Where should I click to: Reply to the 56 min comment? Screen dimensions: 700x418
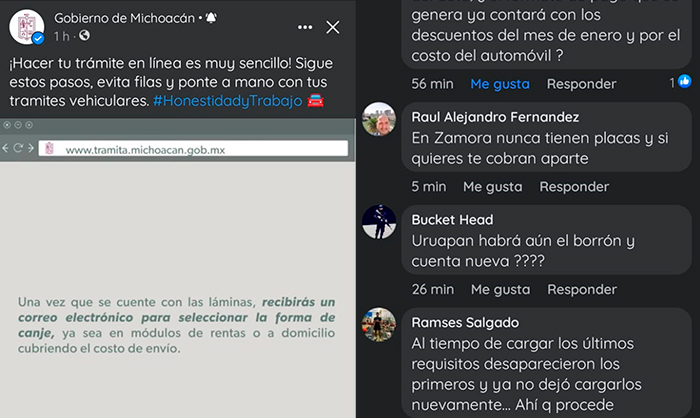[x=582, y=84]
